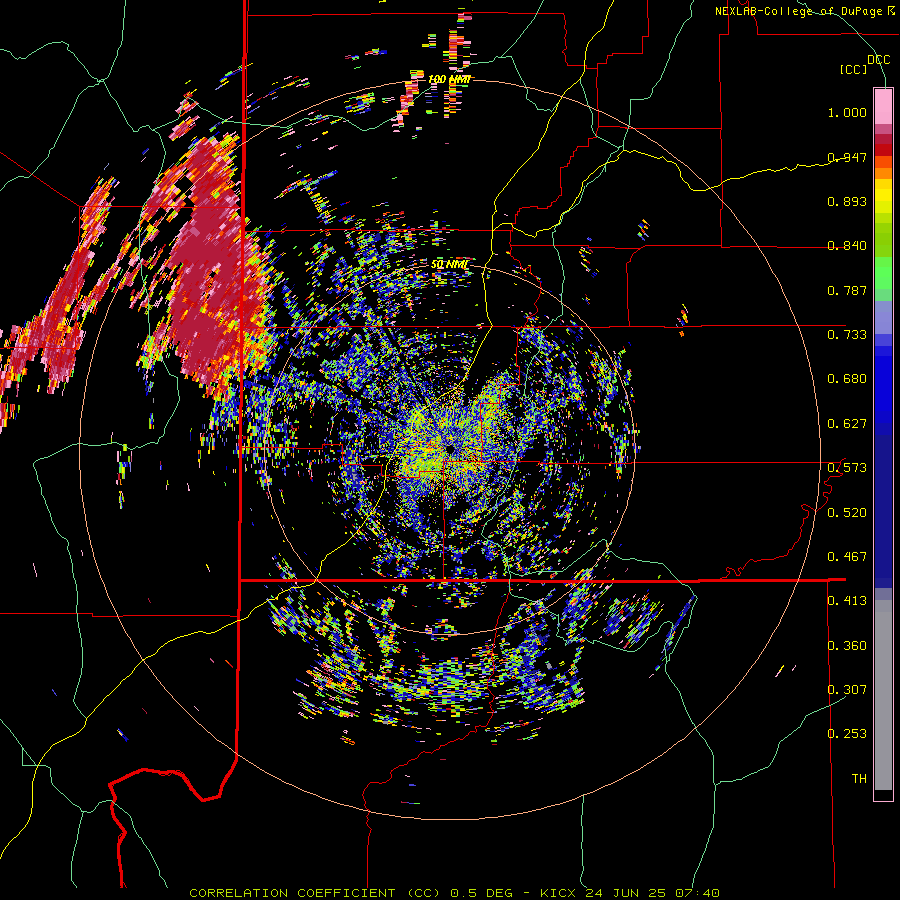Click the radar site center point
900x900 pixels.
(x=449, y=447)
